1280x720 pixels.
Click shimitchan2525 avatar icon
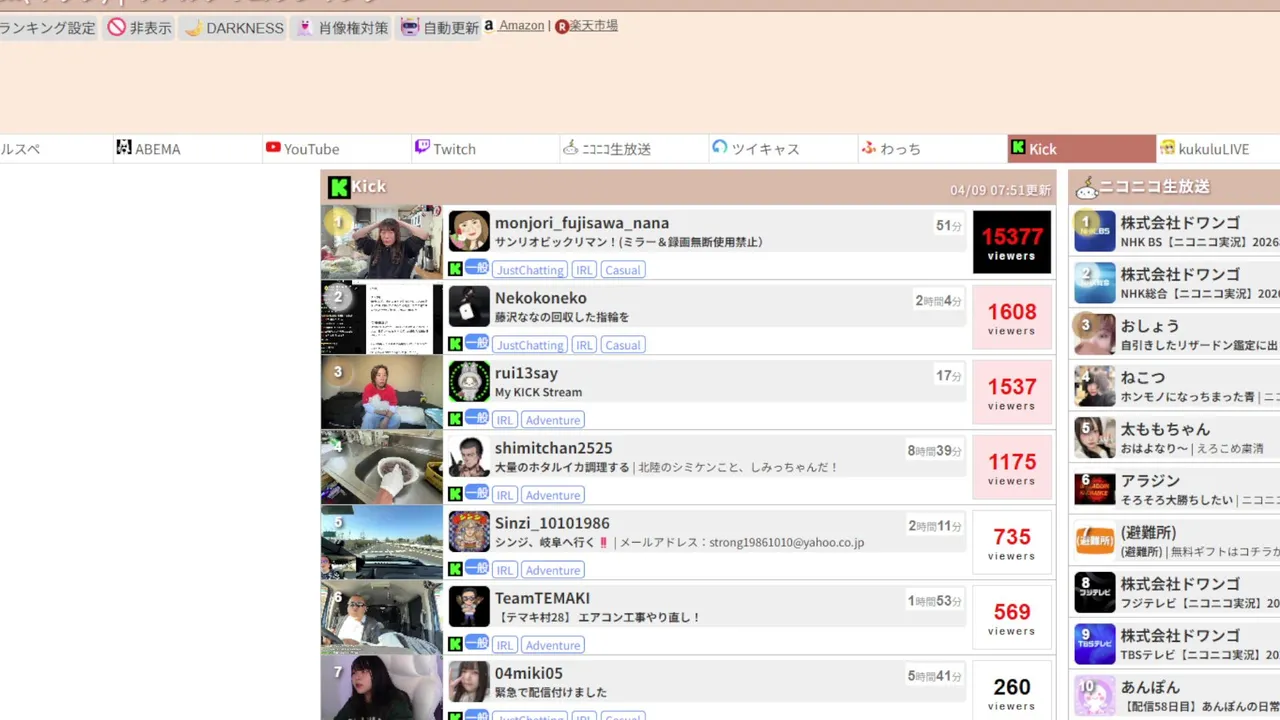[x=469, y=456]
